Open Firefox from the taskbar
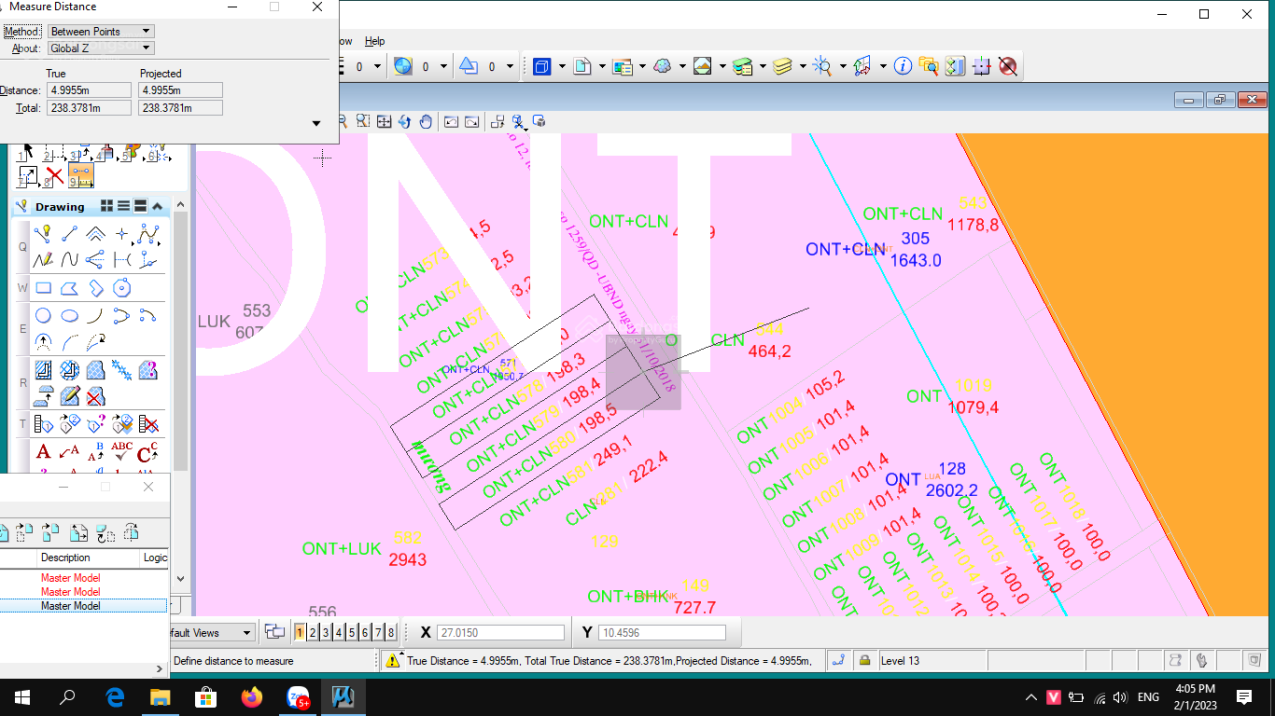This screenshot has width=1275, height=716. [x=252, y=697]
